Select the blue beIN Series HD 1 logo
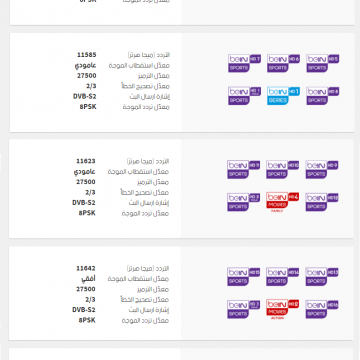360x360 pixels. (283, 96)
